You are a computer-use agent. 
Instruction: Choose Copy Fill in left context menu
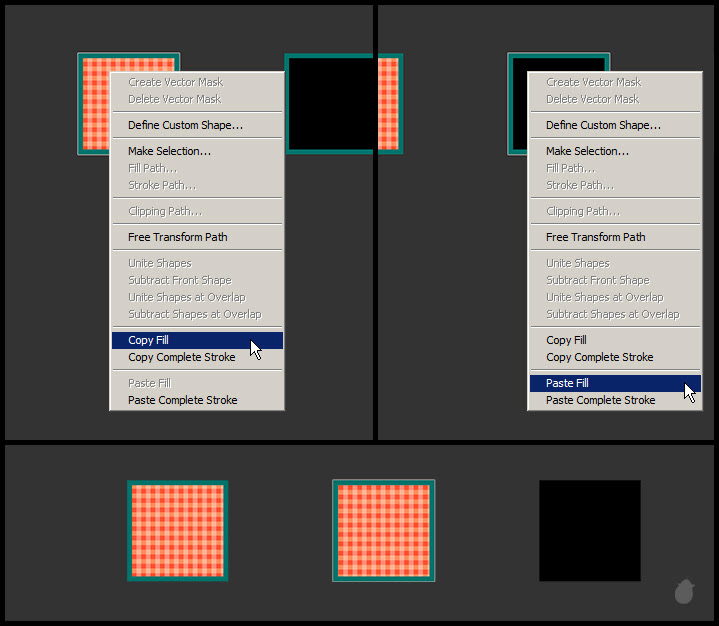[197, 340]
